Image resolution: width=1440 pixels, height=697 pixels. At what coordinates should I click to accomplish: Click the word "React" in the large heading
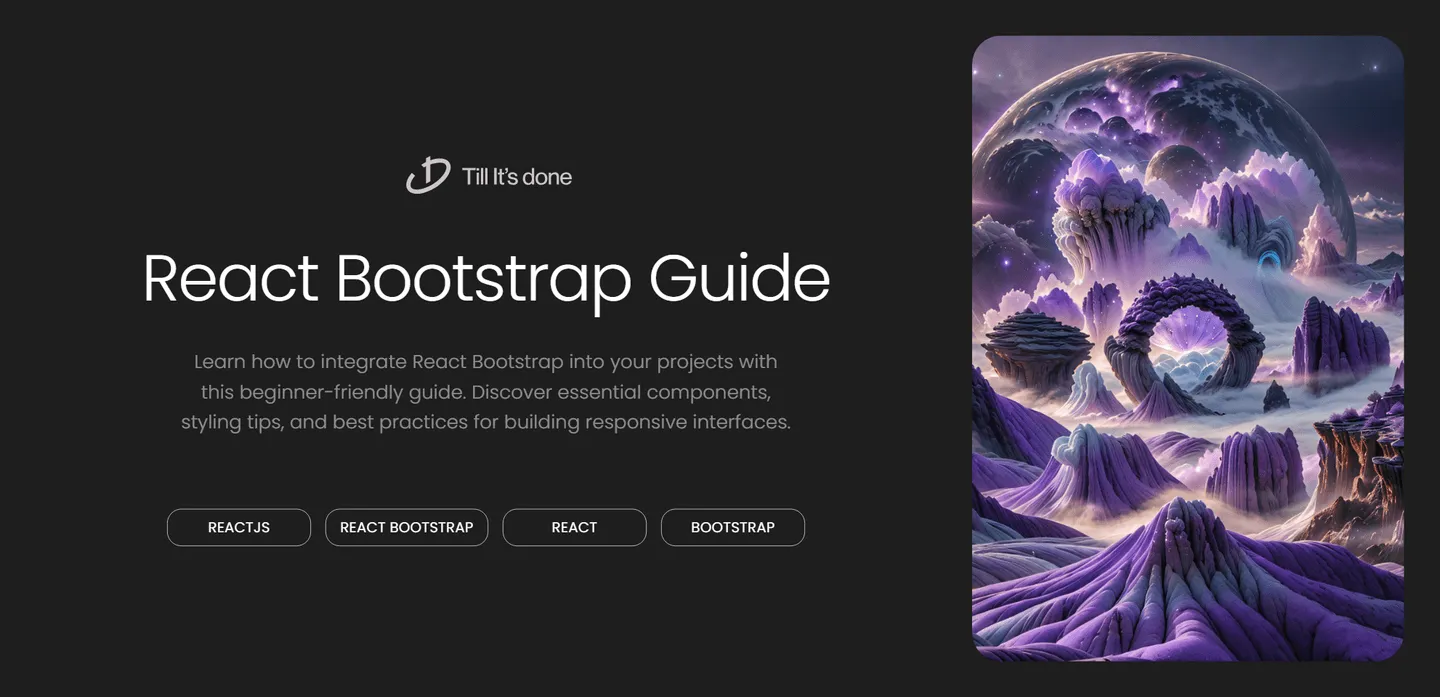pyautogui.click(x=230, y=279)
